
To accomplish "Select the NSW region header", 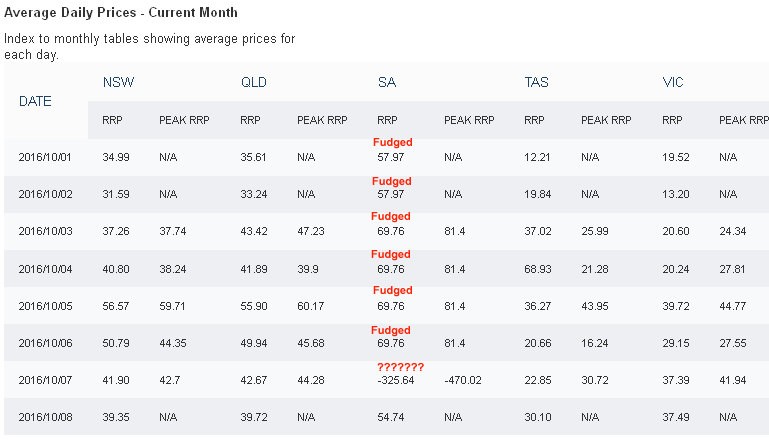I will click(x=118, y=82).
